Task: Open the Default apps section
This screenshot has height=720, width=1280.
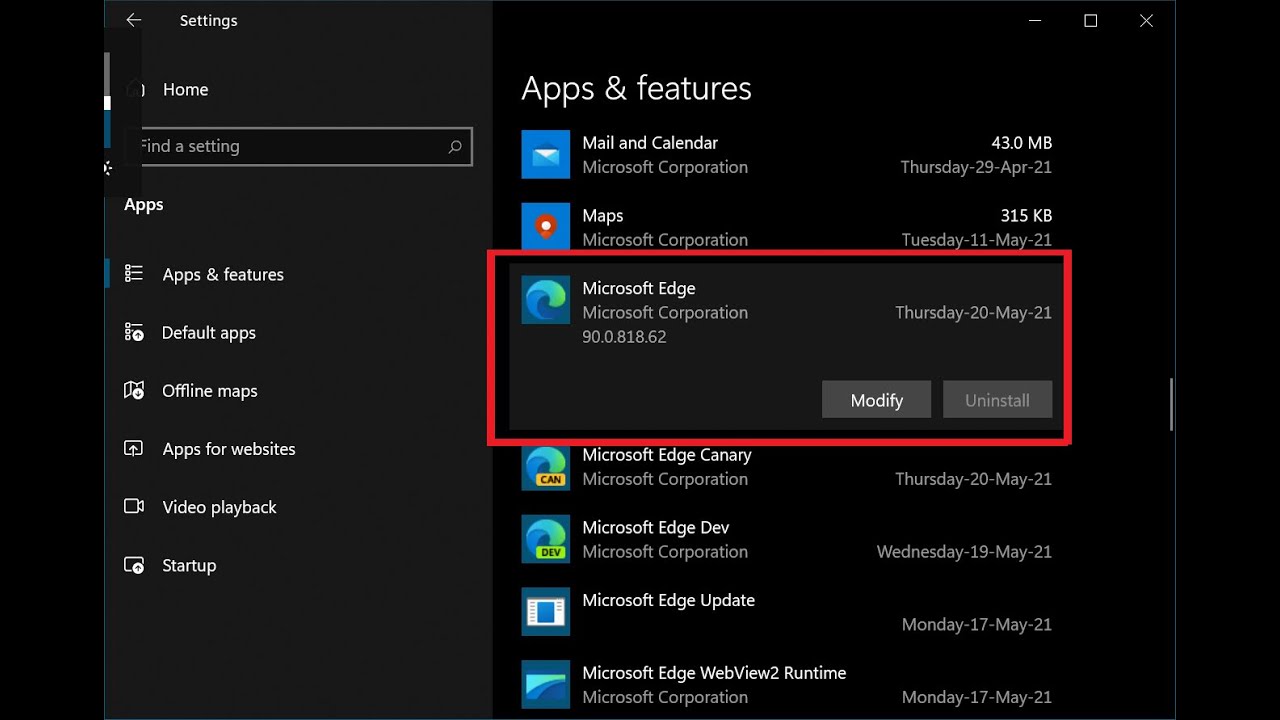Action: 209,332
